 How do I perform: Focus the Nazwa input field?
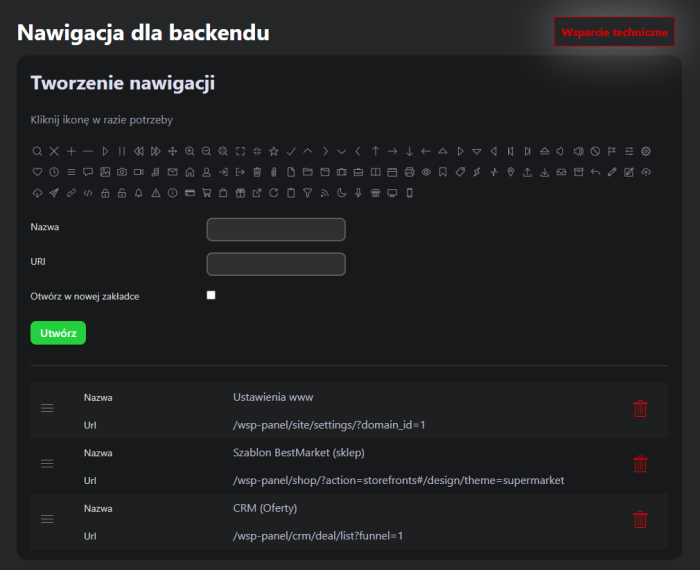[276, 229]
